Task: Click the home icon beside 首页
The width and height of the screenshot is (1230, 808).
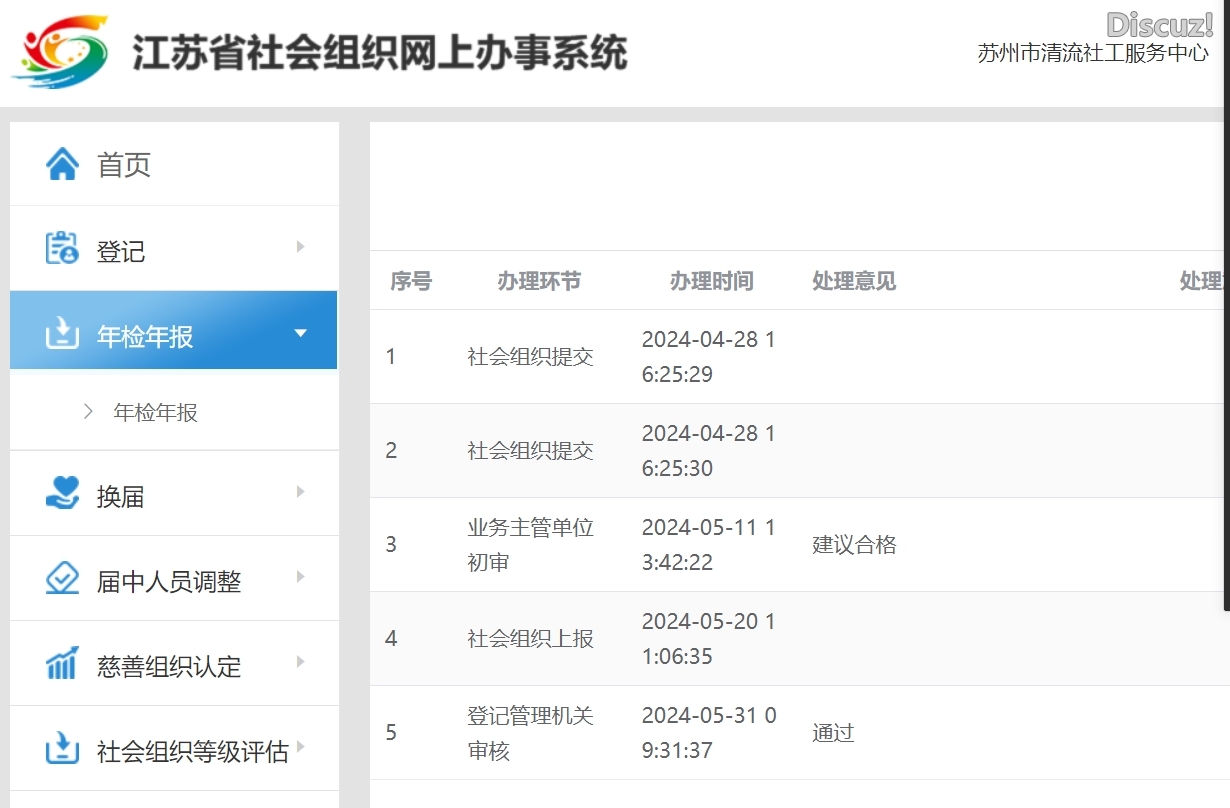Action: 62,164
